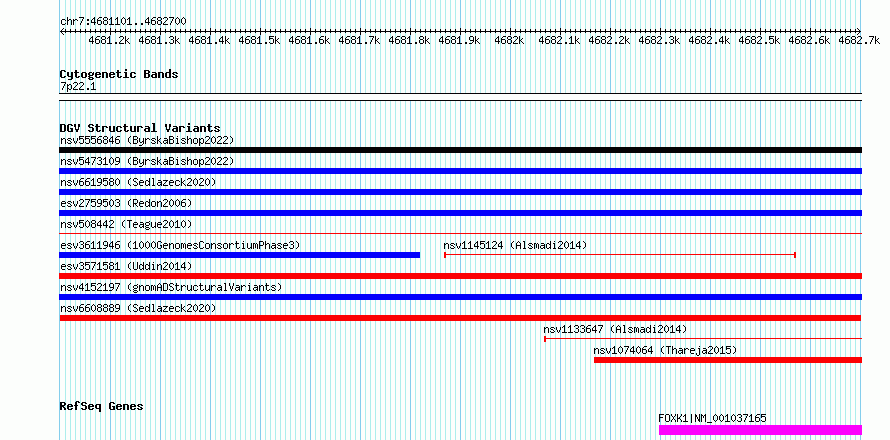Click the thin red nsv508442 line
This screenshot has height=440, width=890.
pyautogui.click(x=460, y=233)
